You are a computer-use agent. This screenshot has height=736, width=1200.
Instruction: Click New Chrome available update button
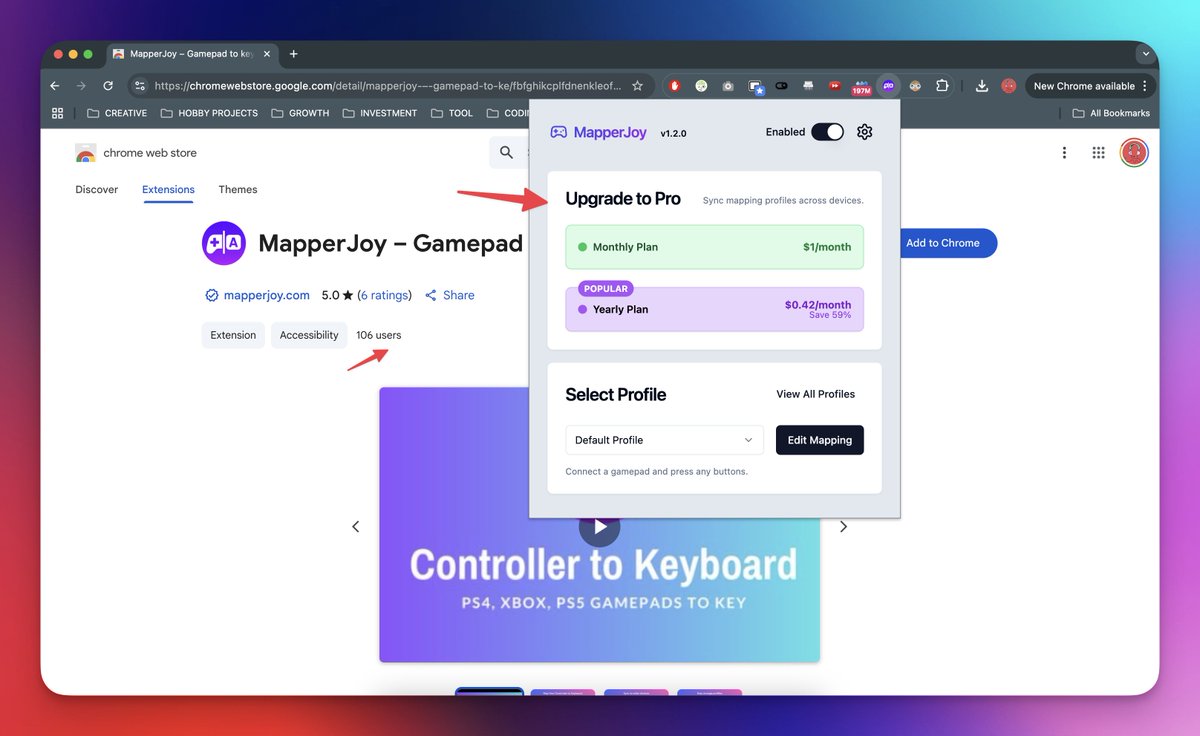tap(1091, 86)
